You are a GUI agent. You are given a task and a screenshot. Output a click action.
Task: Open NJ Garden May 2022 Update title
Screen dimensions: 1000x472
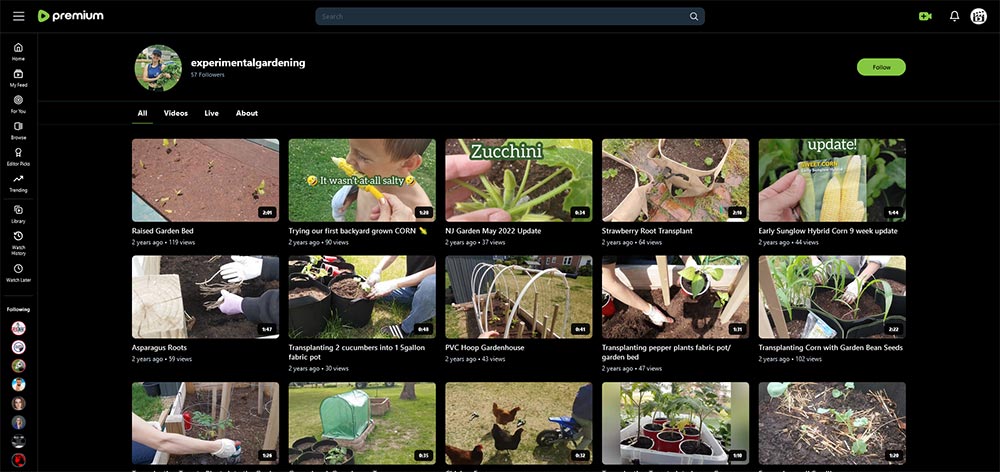pos(493,231)
